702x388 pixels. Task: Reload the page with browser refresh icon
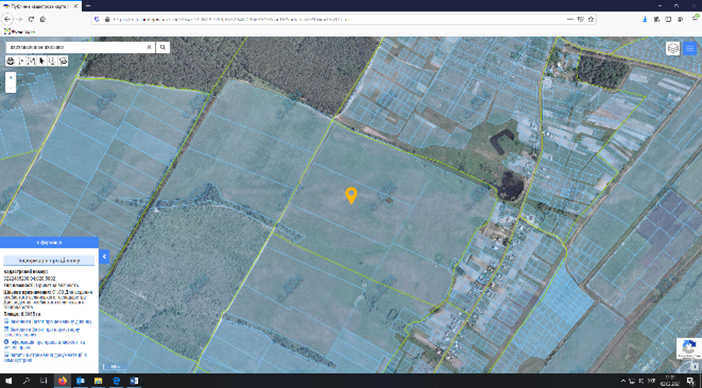click(x=31, y=19)
